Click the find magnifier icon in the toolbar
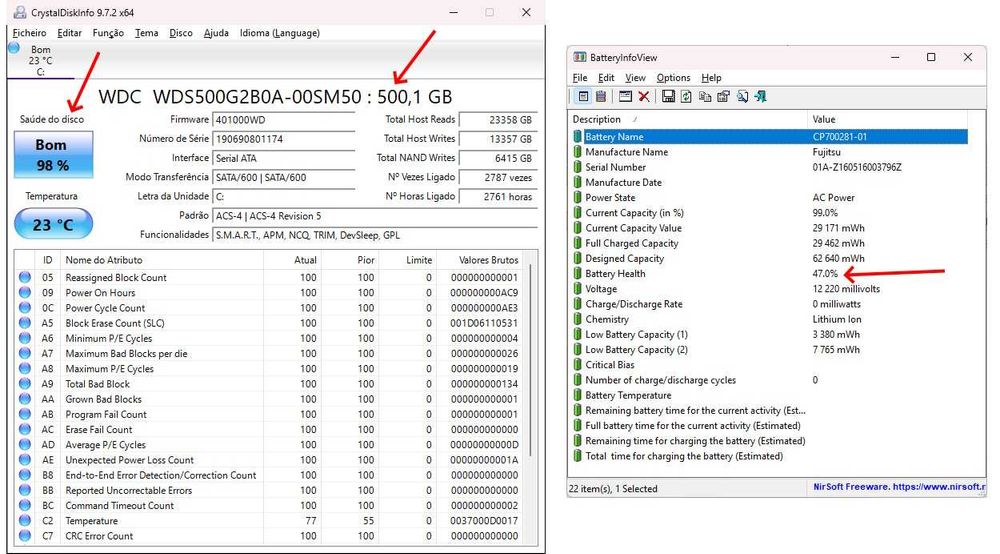This screenshot has height=554, width=1000. (x=741, y=97)
